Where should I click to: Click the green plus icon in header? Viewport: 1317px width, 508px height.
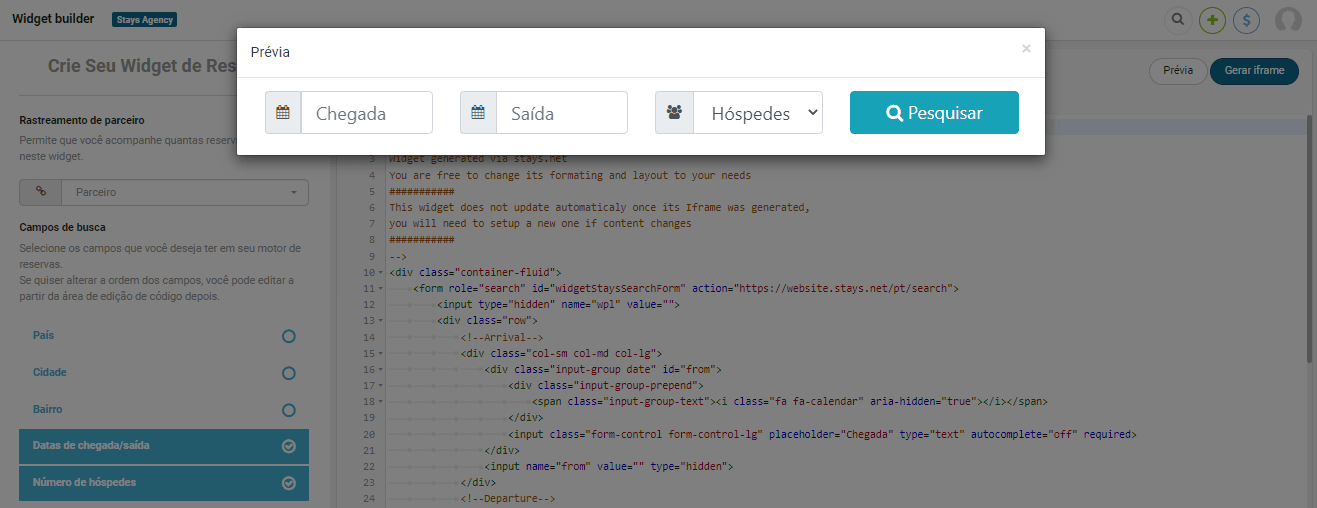1212,20
